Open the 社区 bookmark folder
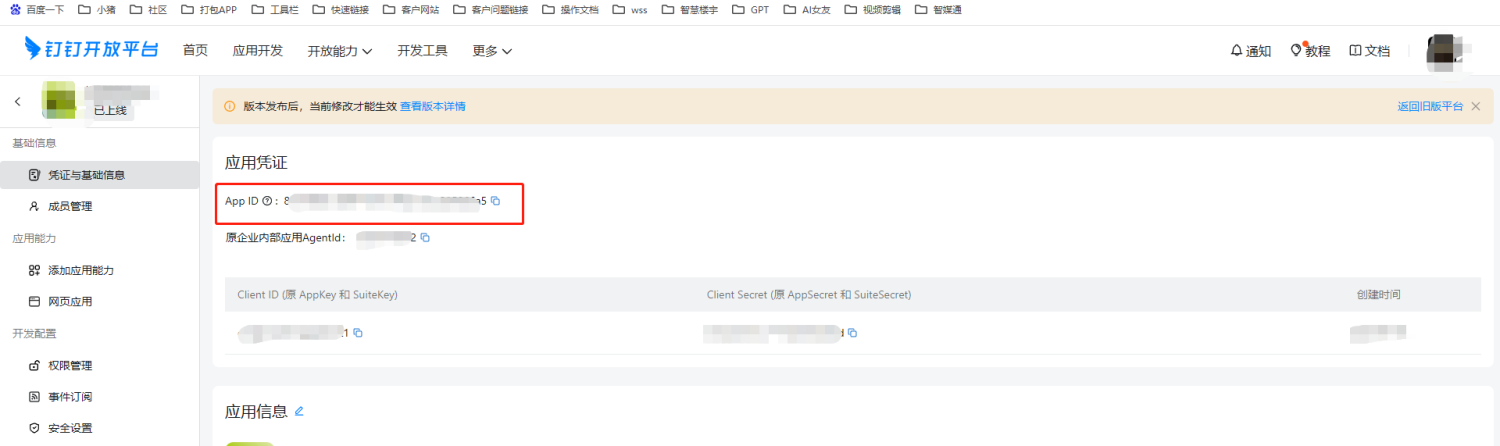Screen dimensions: 1500x446 (x=148, y=10)
